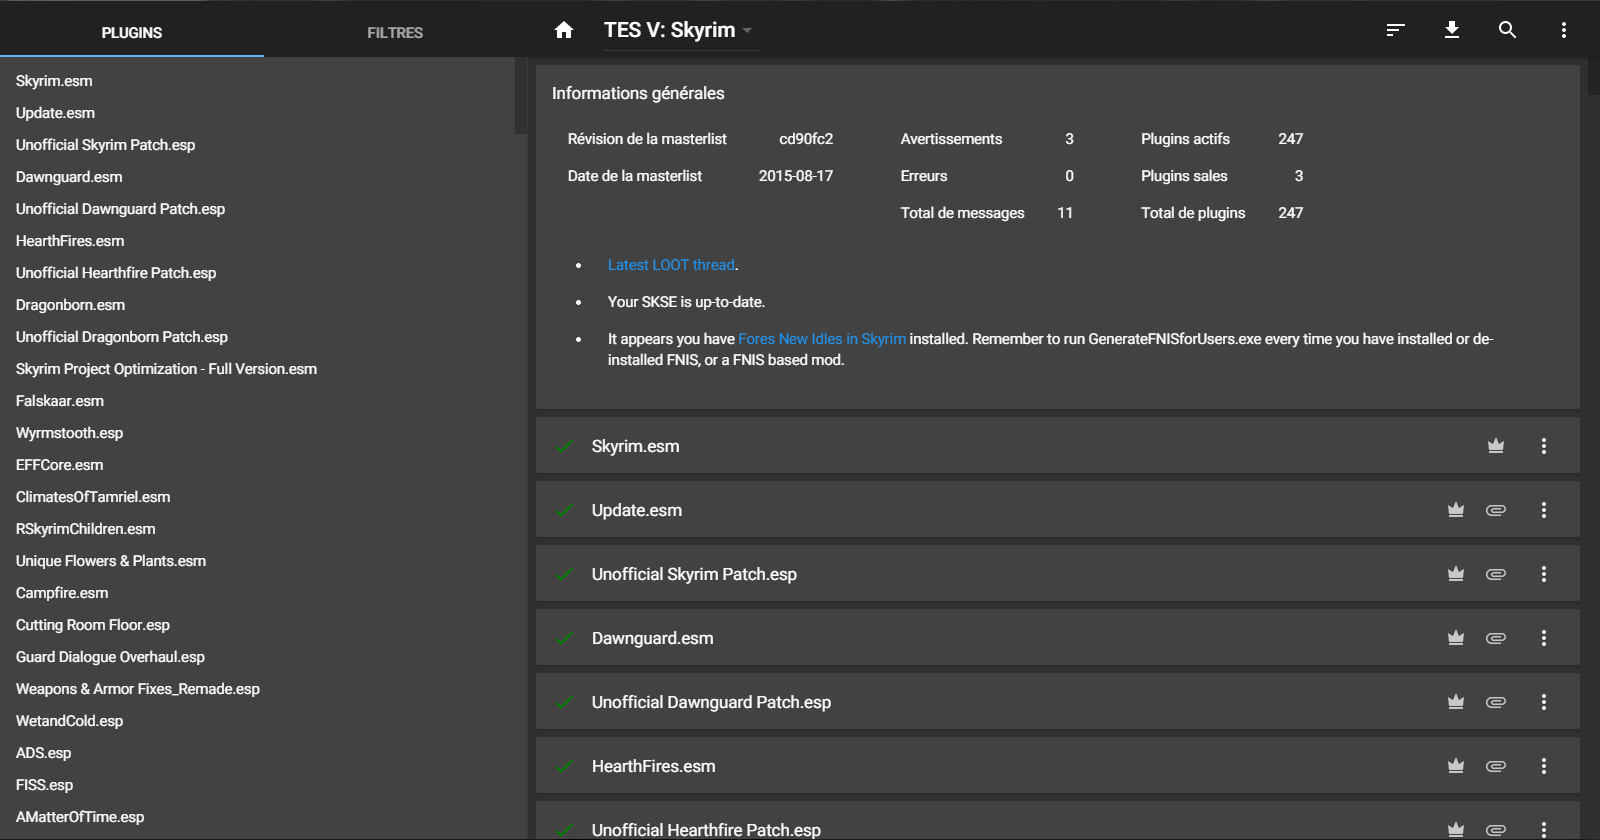Select Unofficial Dawnguard Patch.esp in the sidebar
The height and width of the screenshot is (840, 1600).
tap(120, 209)
